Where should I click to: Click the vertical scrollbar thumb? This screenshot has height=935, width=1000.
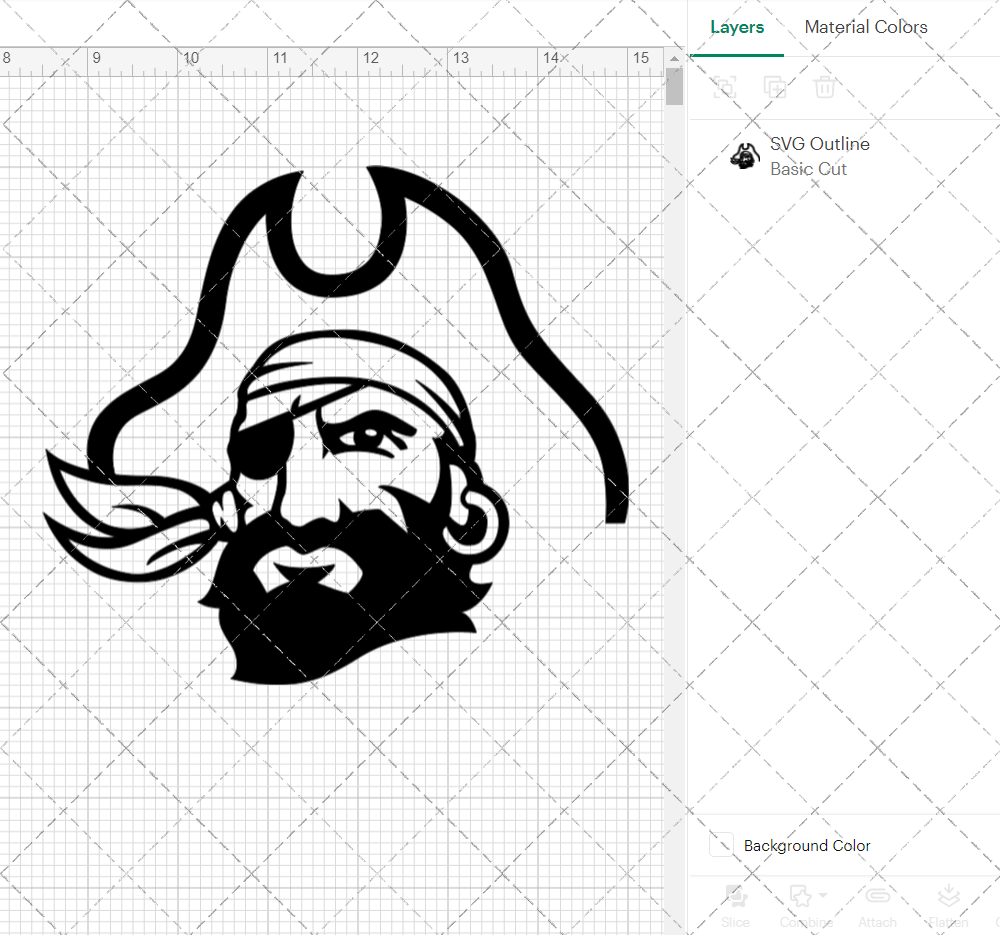point(674,87)
